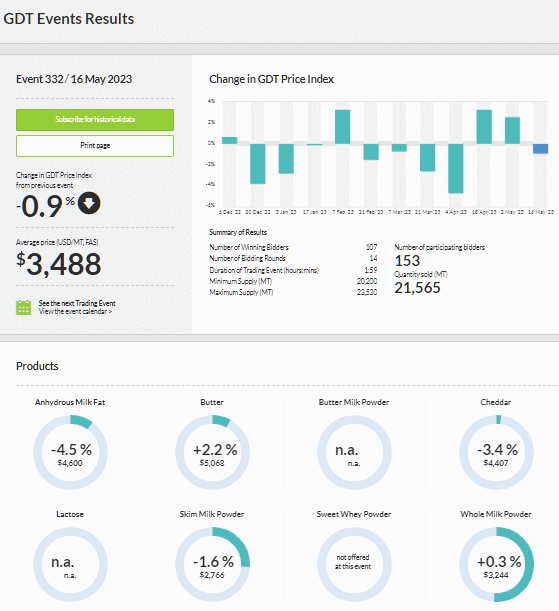This screenshot has height=611, width=559.
Task: Click the 4 Apr '23 chart bar
Action: [x=455, y=168]
